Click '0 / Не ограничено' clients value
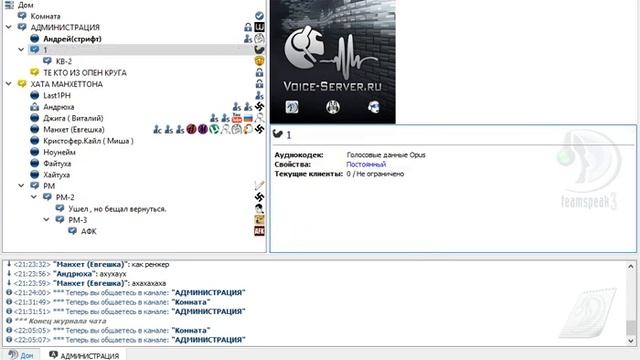The height and width of the screenshot is (360, 640). tap(375, 174)
